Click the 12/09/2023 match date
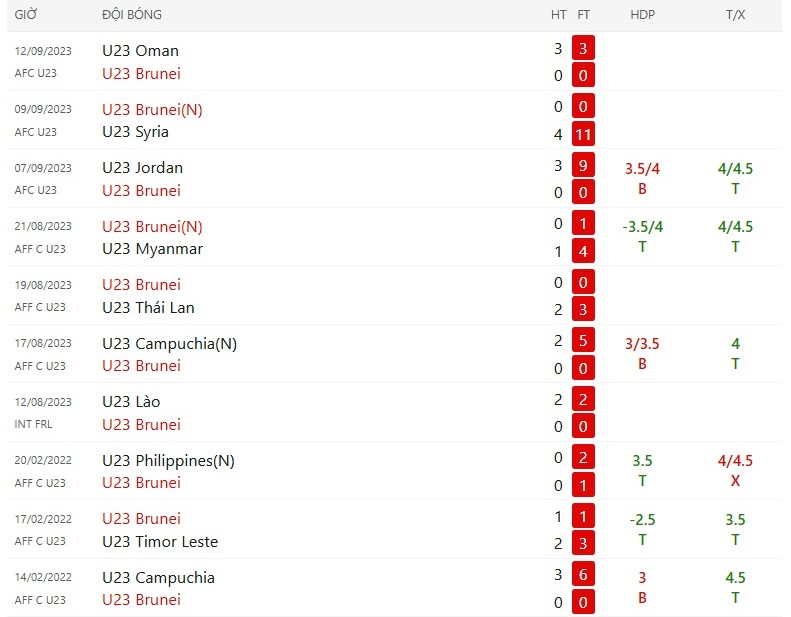 coord(43,51)
